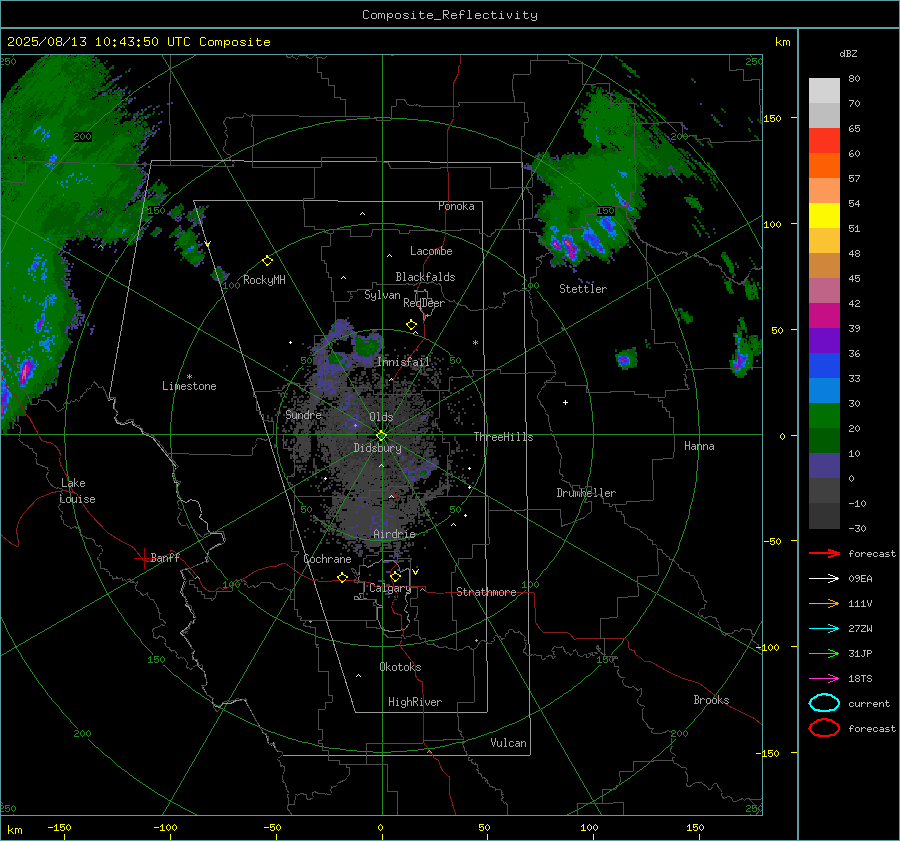The image size is (900, 841).
Task: Click the Innisfail label on map
Action: tap(403, 362)
